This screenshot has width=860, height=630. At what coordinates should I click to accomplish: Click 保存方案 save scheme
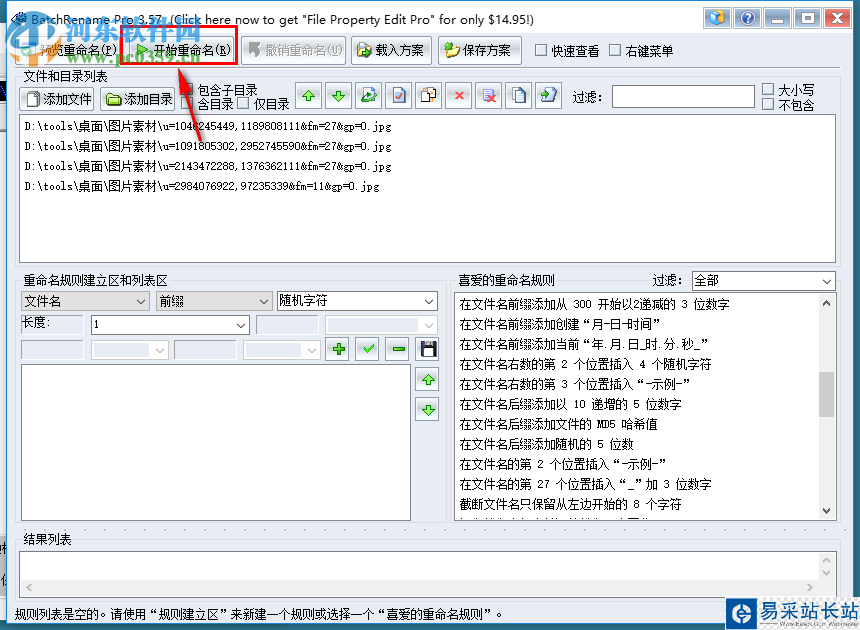(x=479, y=50)
